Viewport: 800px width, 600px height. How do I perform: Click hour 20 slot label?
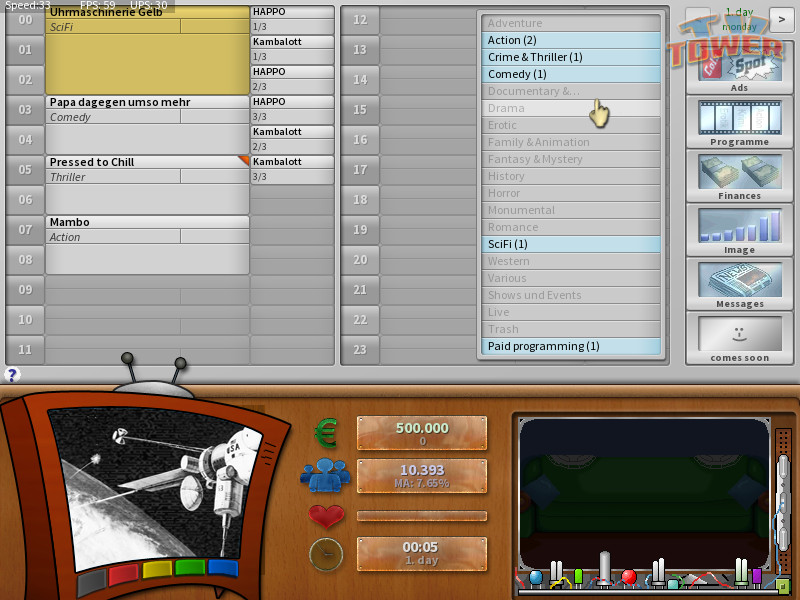click(x=360, y=260)
